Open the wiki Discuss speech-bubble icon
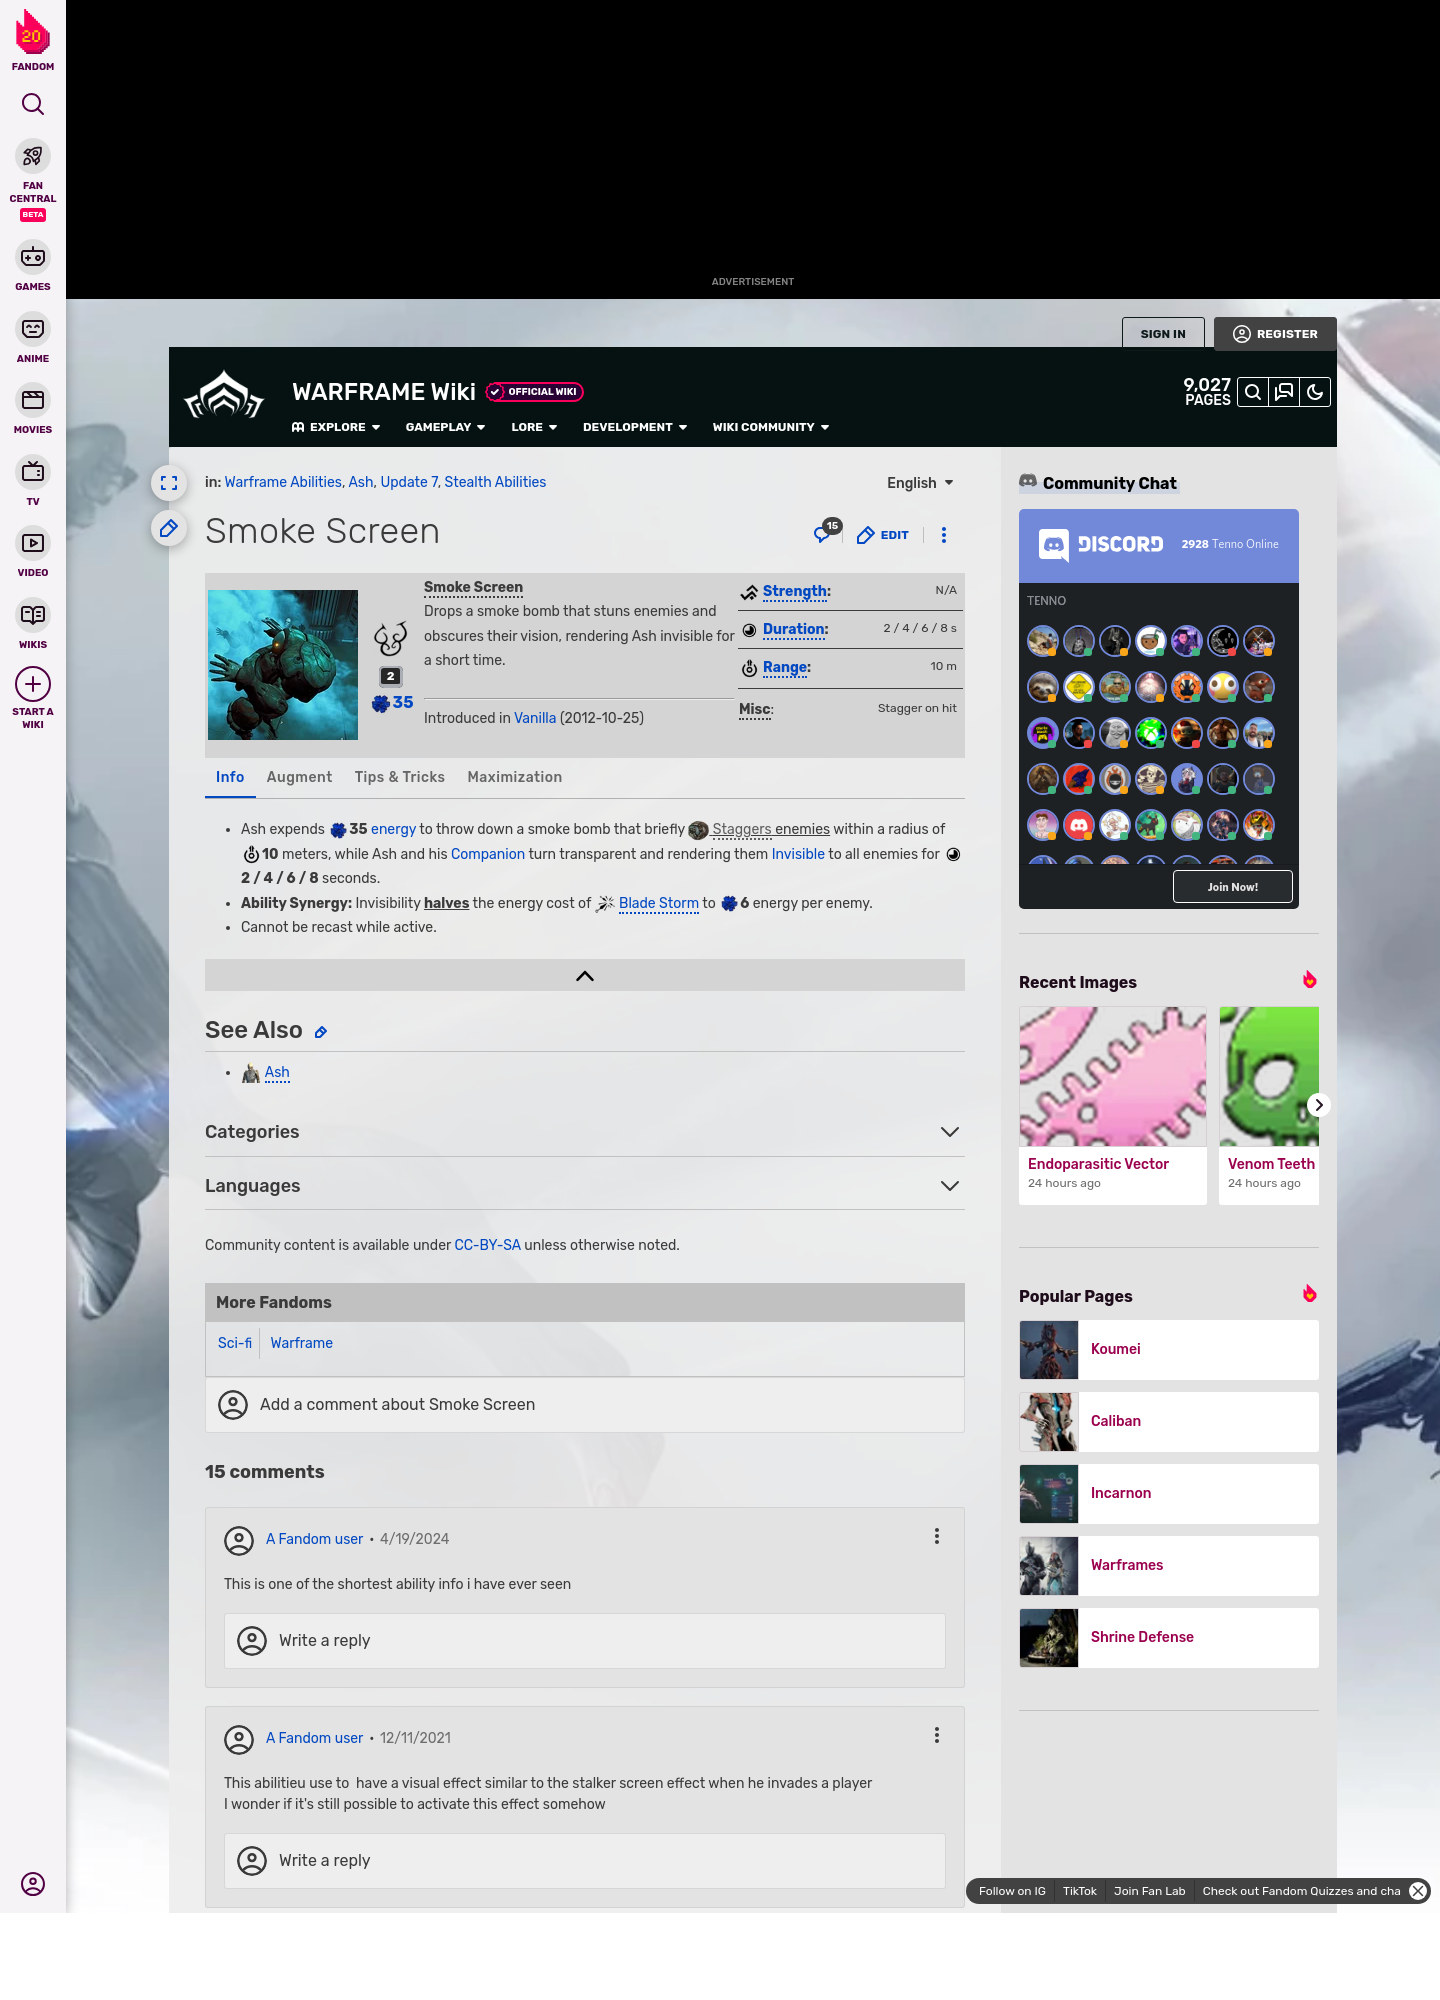 coord(1284,392)
